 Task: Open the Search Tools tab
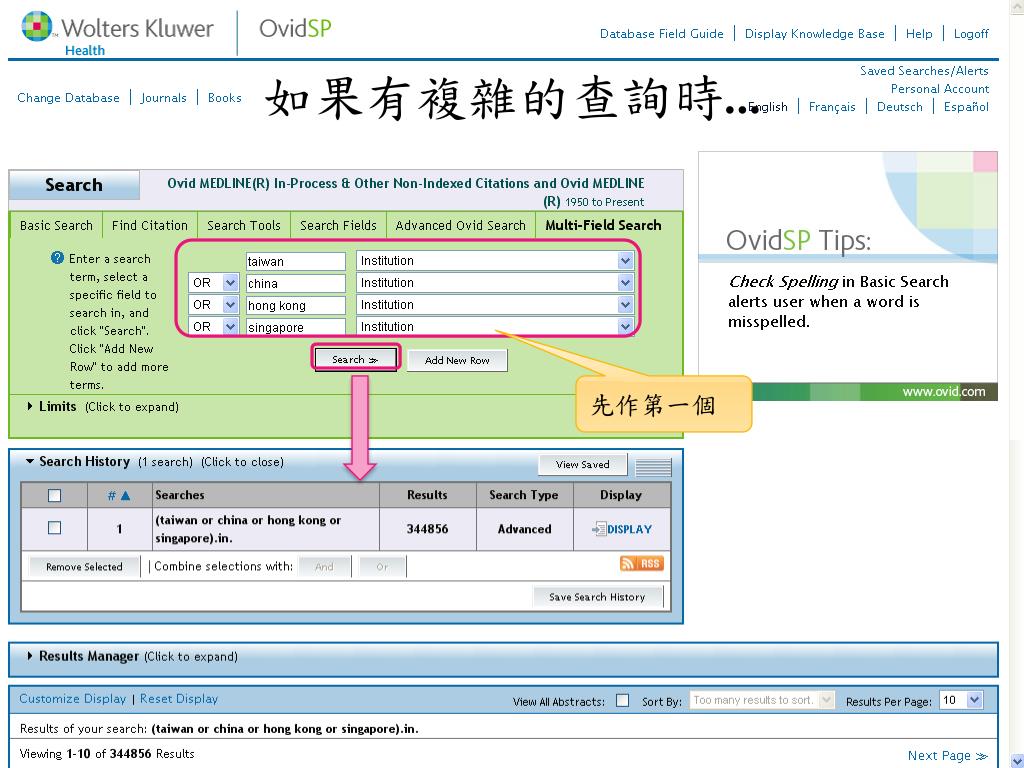(244, 225)
